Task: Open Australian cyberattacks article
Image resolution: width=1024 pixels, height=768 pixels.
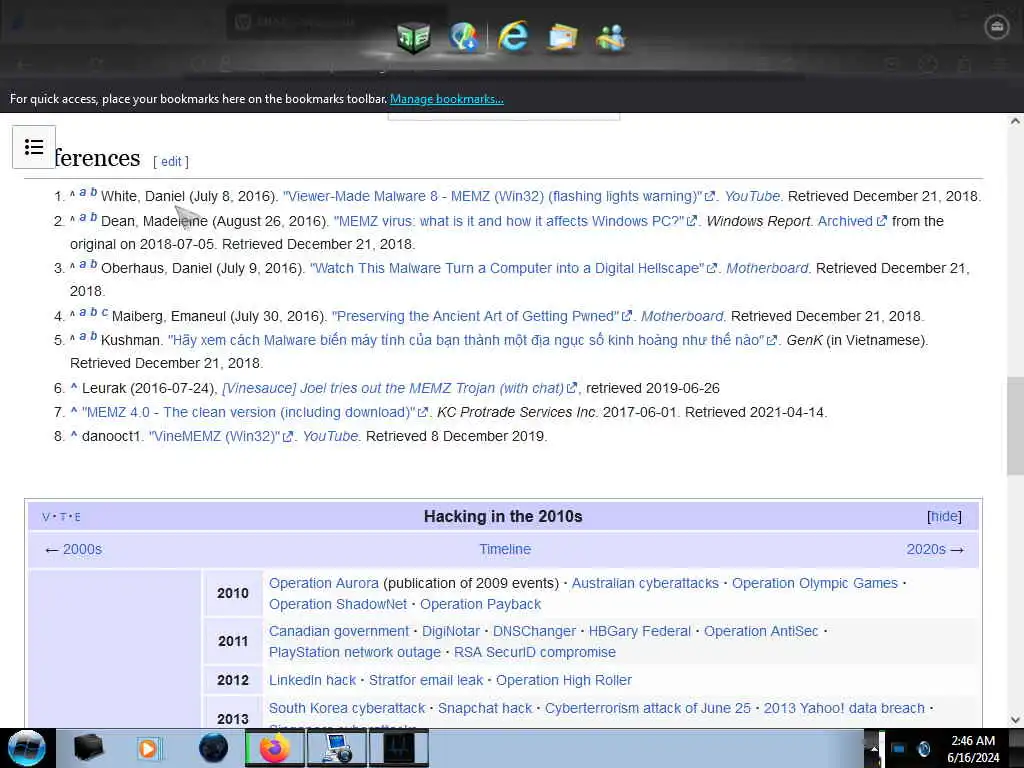Action: tap(645, 583)
